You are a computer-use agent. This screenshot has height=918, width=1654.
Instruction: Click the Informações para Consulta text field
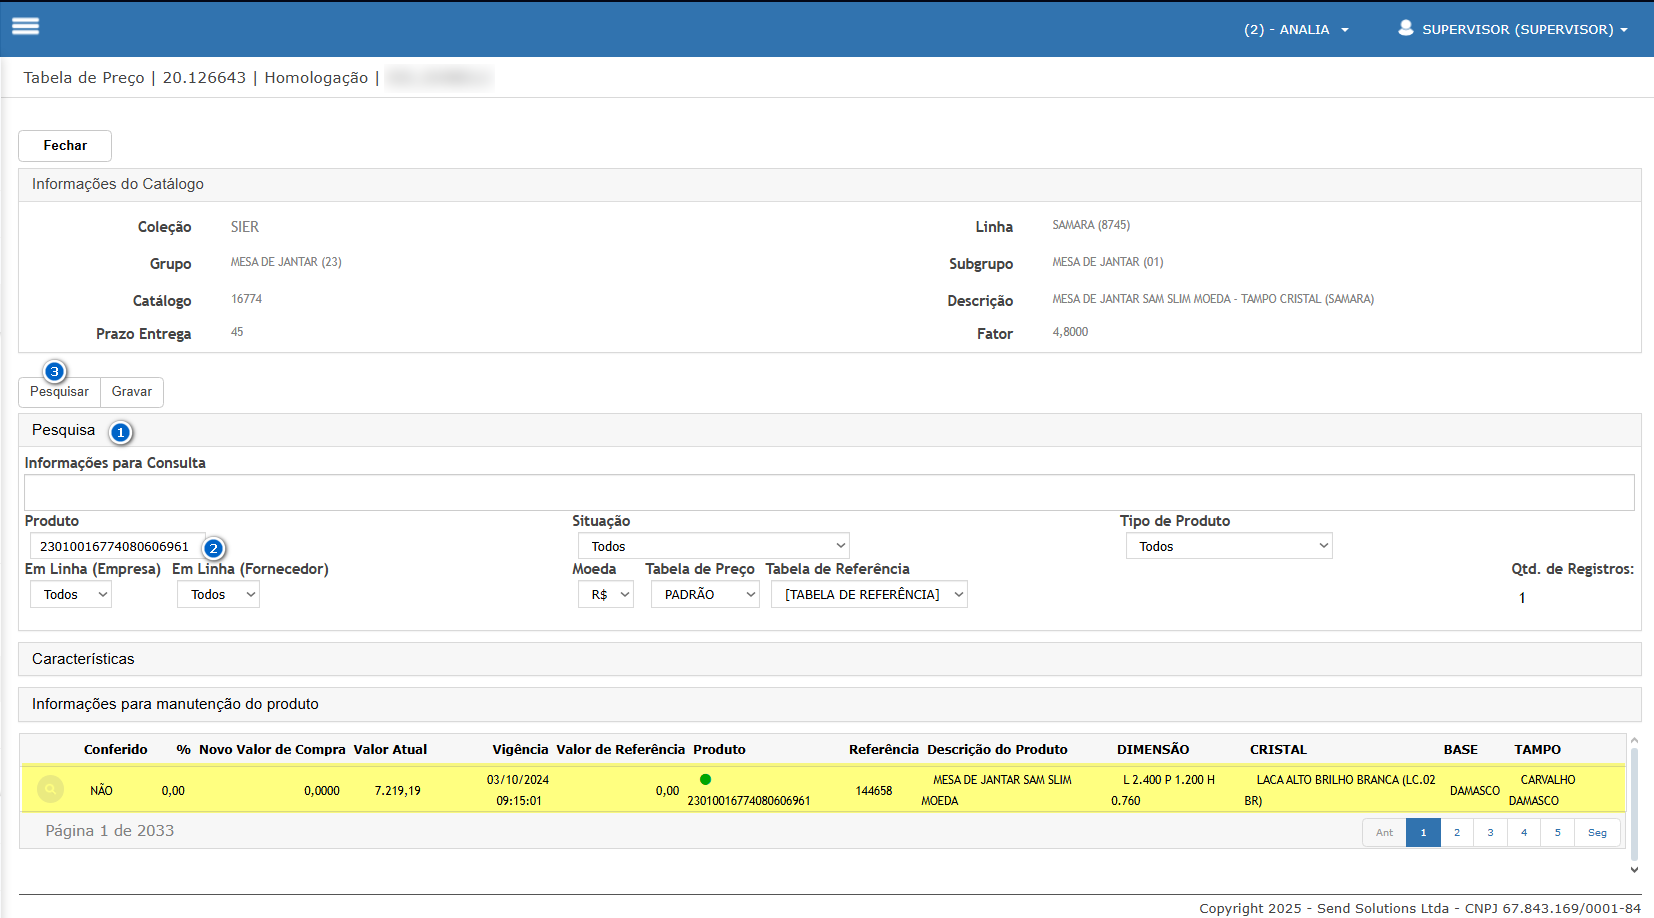click(828, 492)
